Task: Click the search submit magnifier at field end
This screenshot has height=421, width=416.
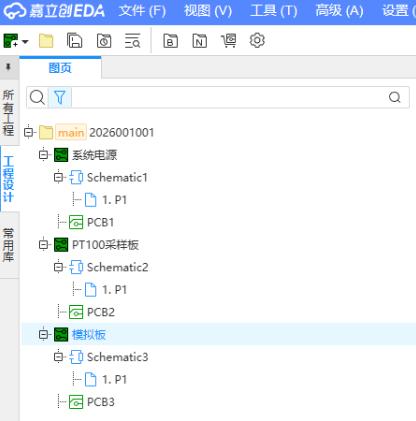Action: click(x=395, y=97)
